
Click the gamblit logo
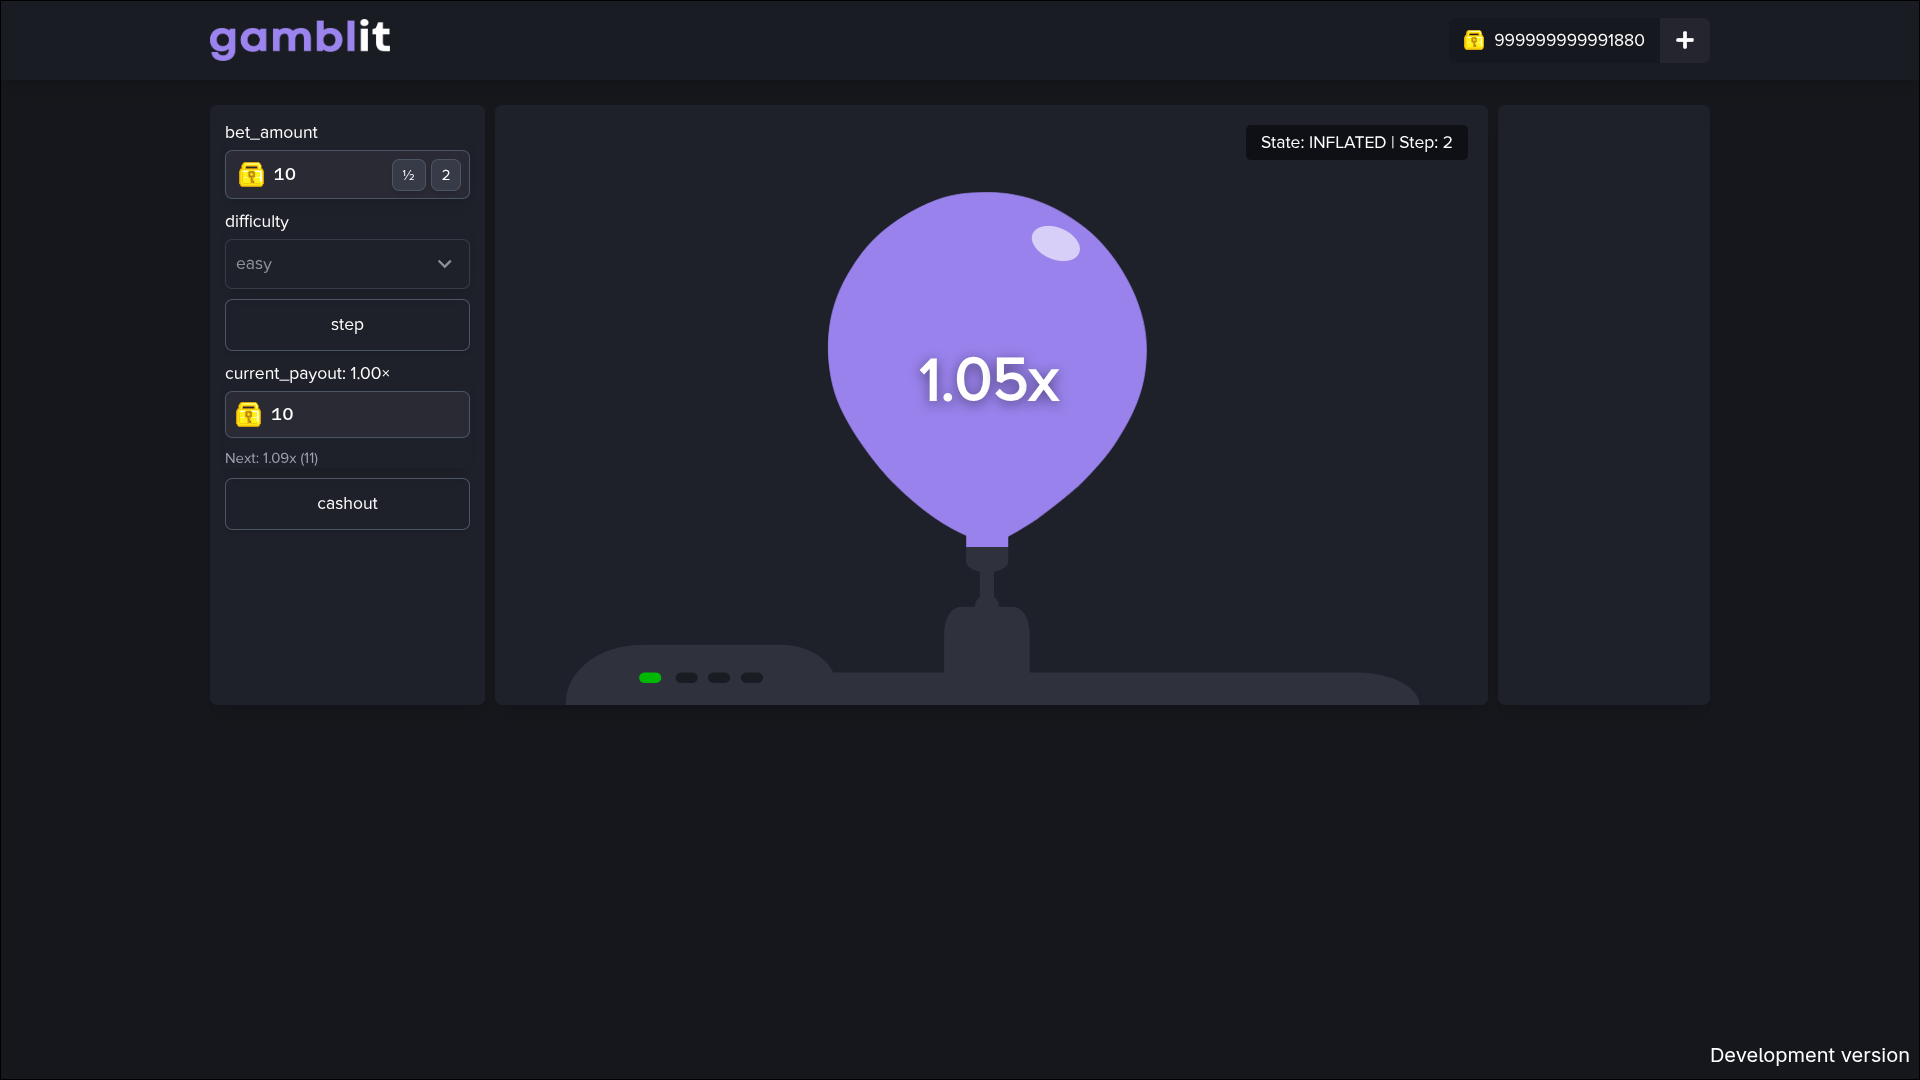coord(300,39)
